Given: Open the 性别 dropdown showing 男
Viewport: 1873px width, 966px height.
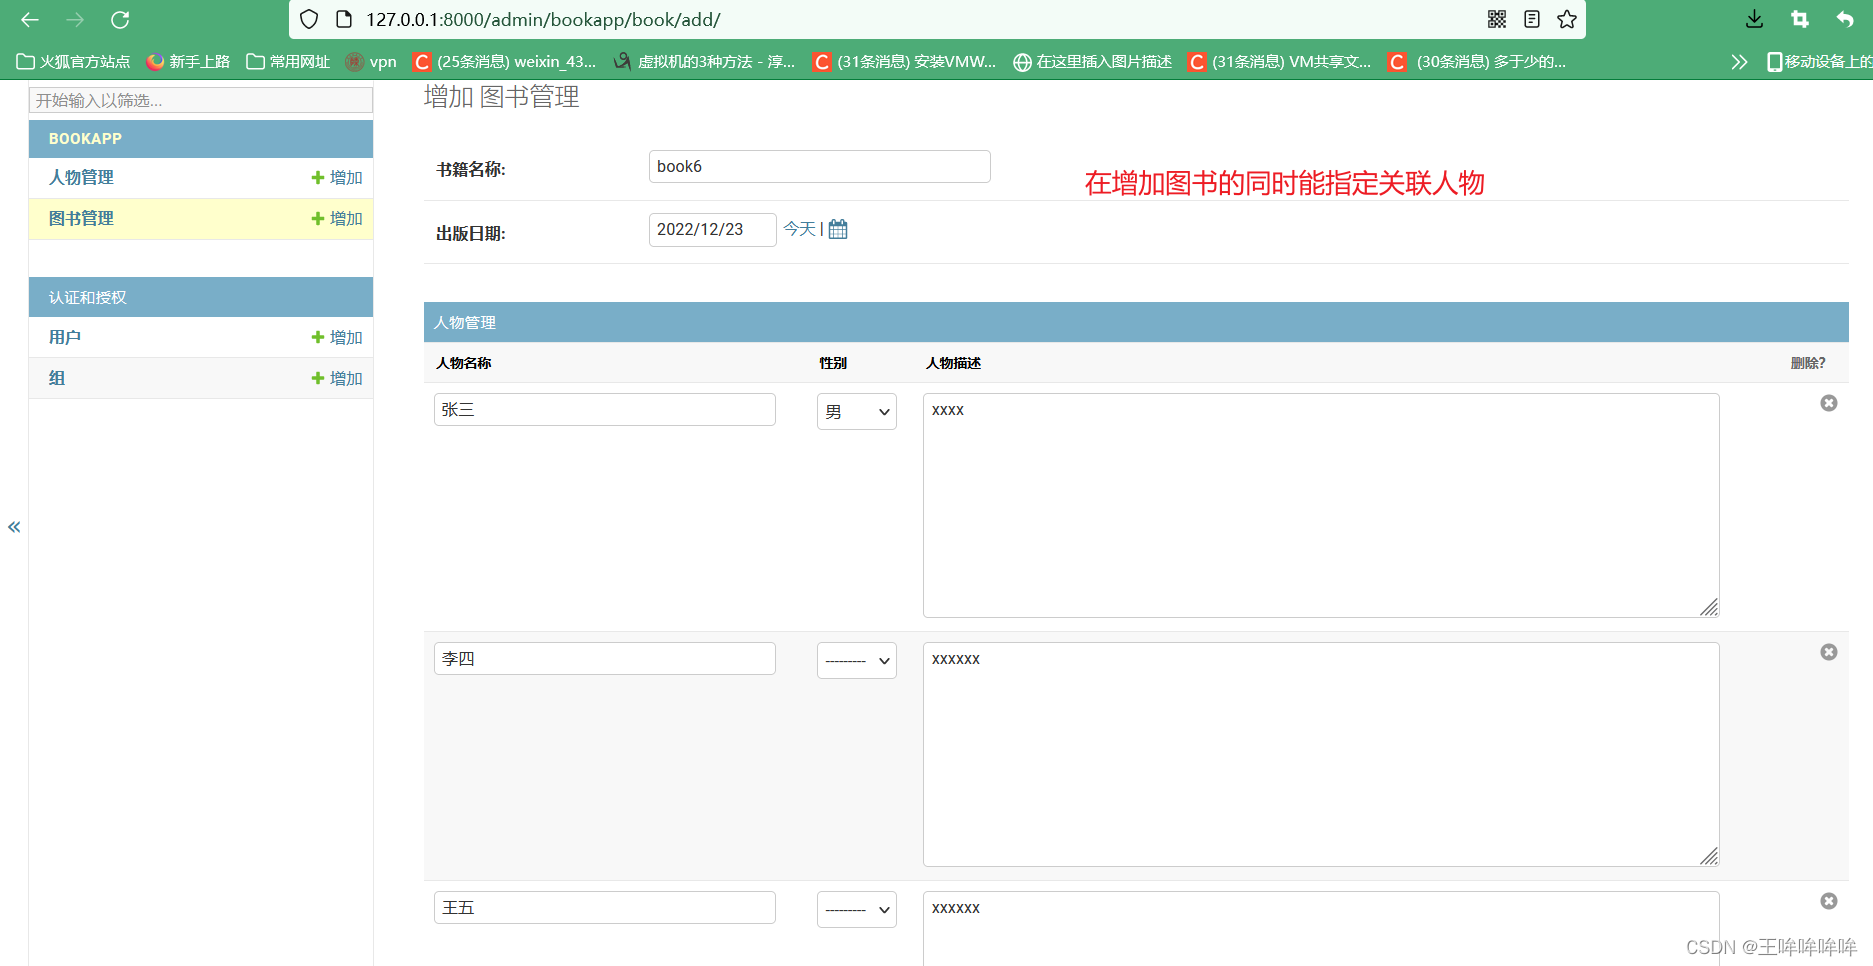Looking at the screenshot, I should tap(857, 412).
